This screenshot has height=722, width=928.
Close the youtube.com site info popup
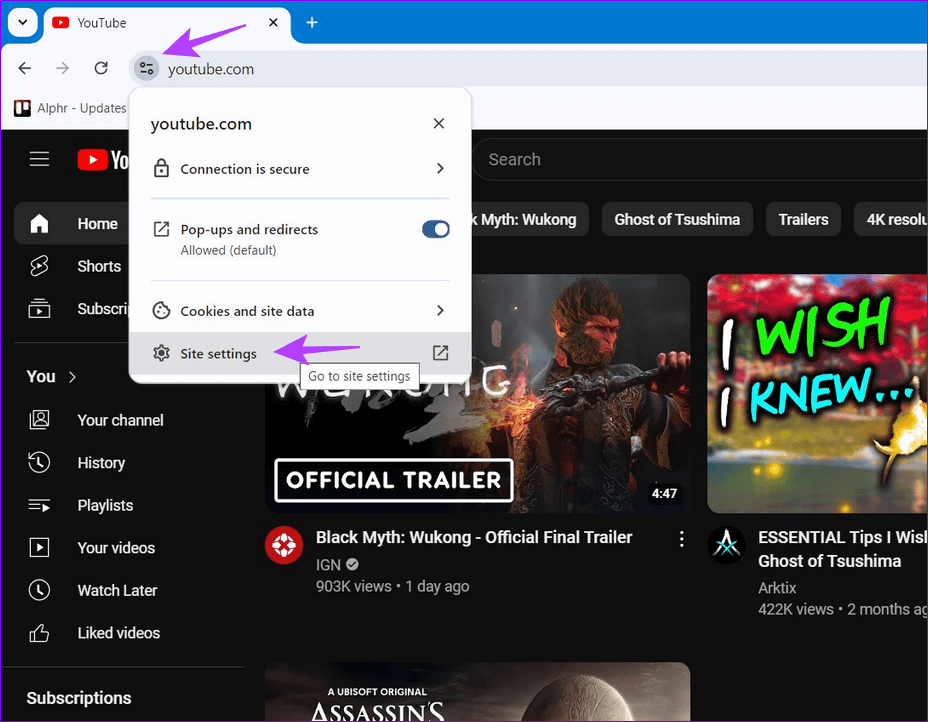(x=439, y=124)
